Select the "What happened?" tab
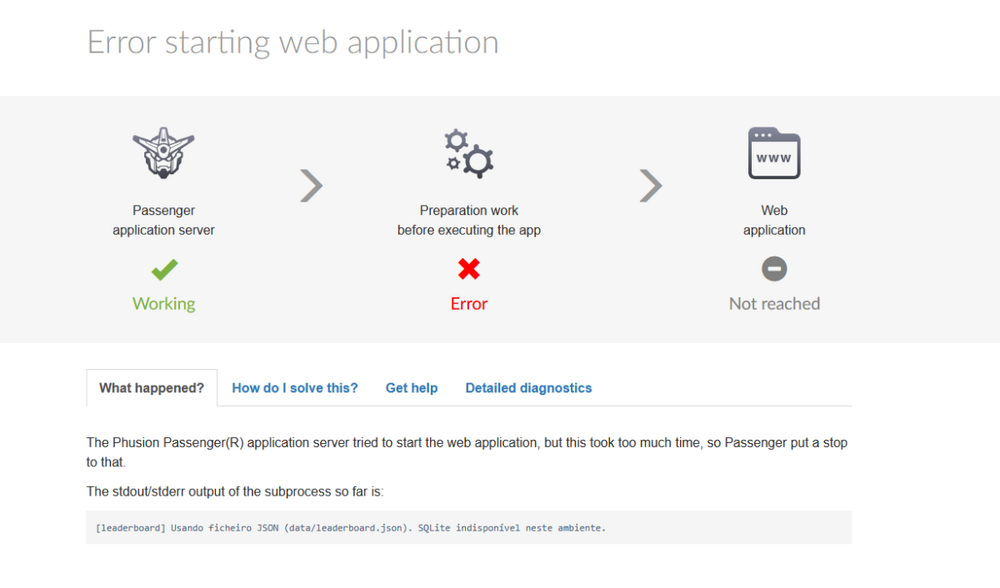1000x588 pixels. click(151, 388)
